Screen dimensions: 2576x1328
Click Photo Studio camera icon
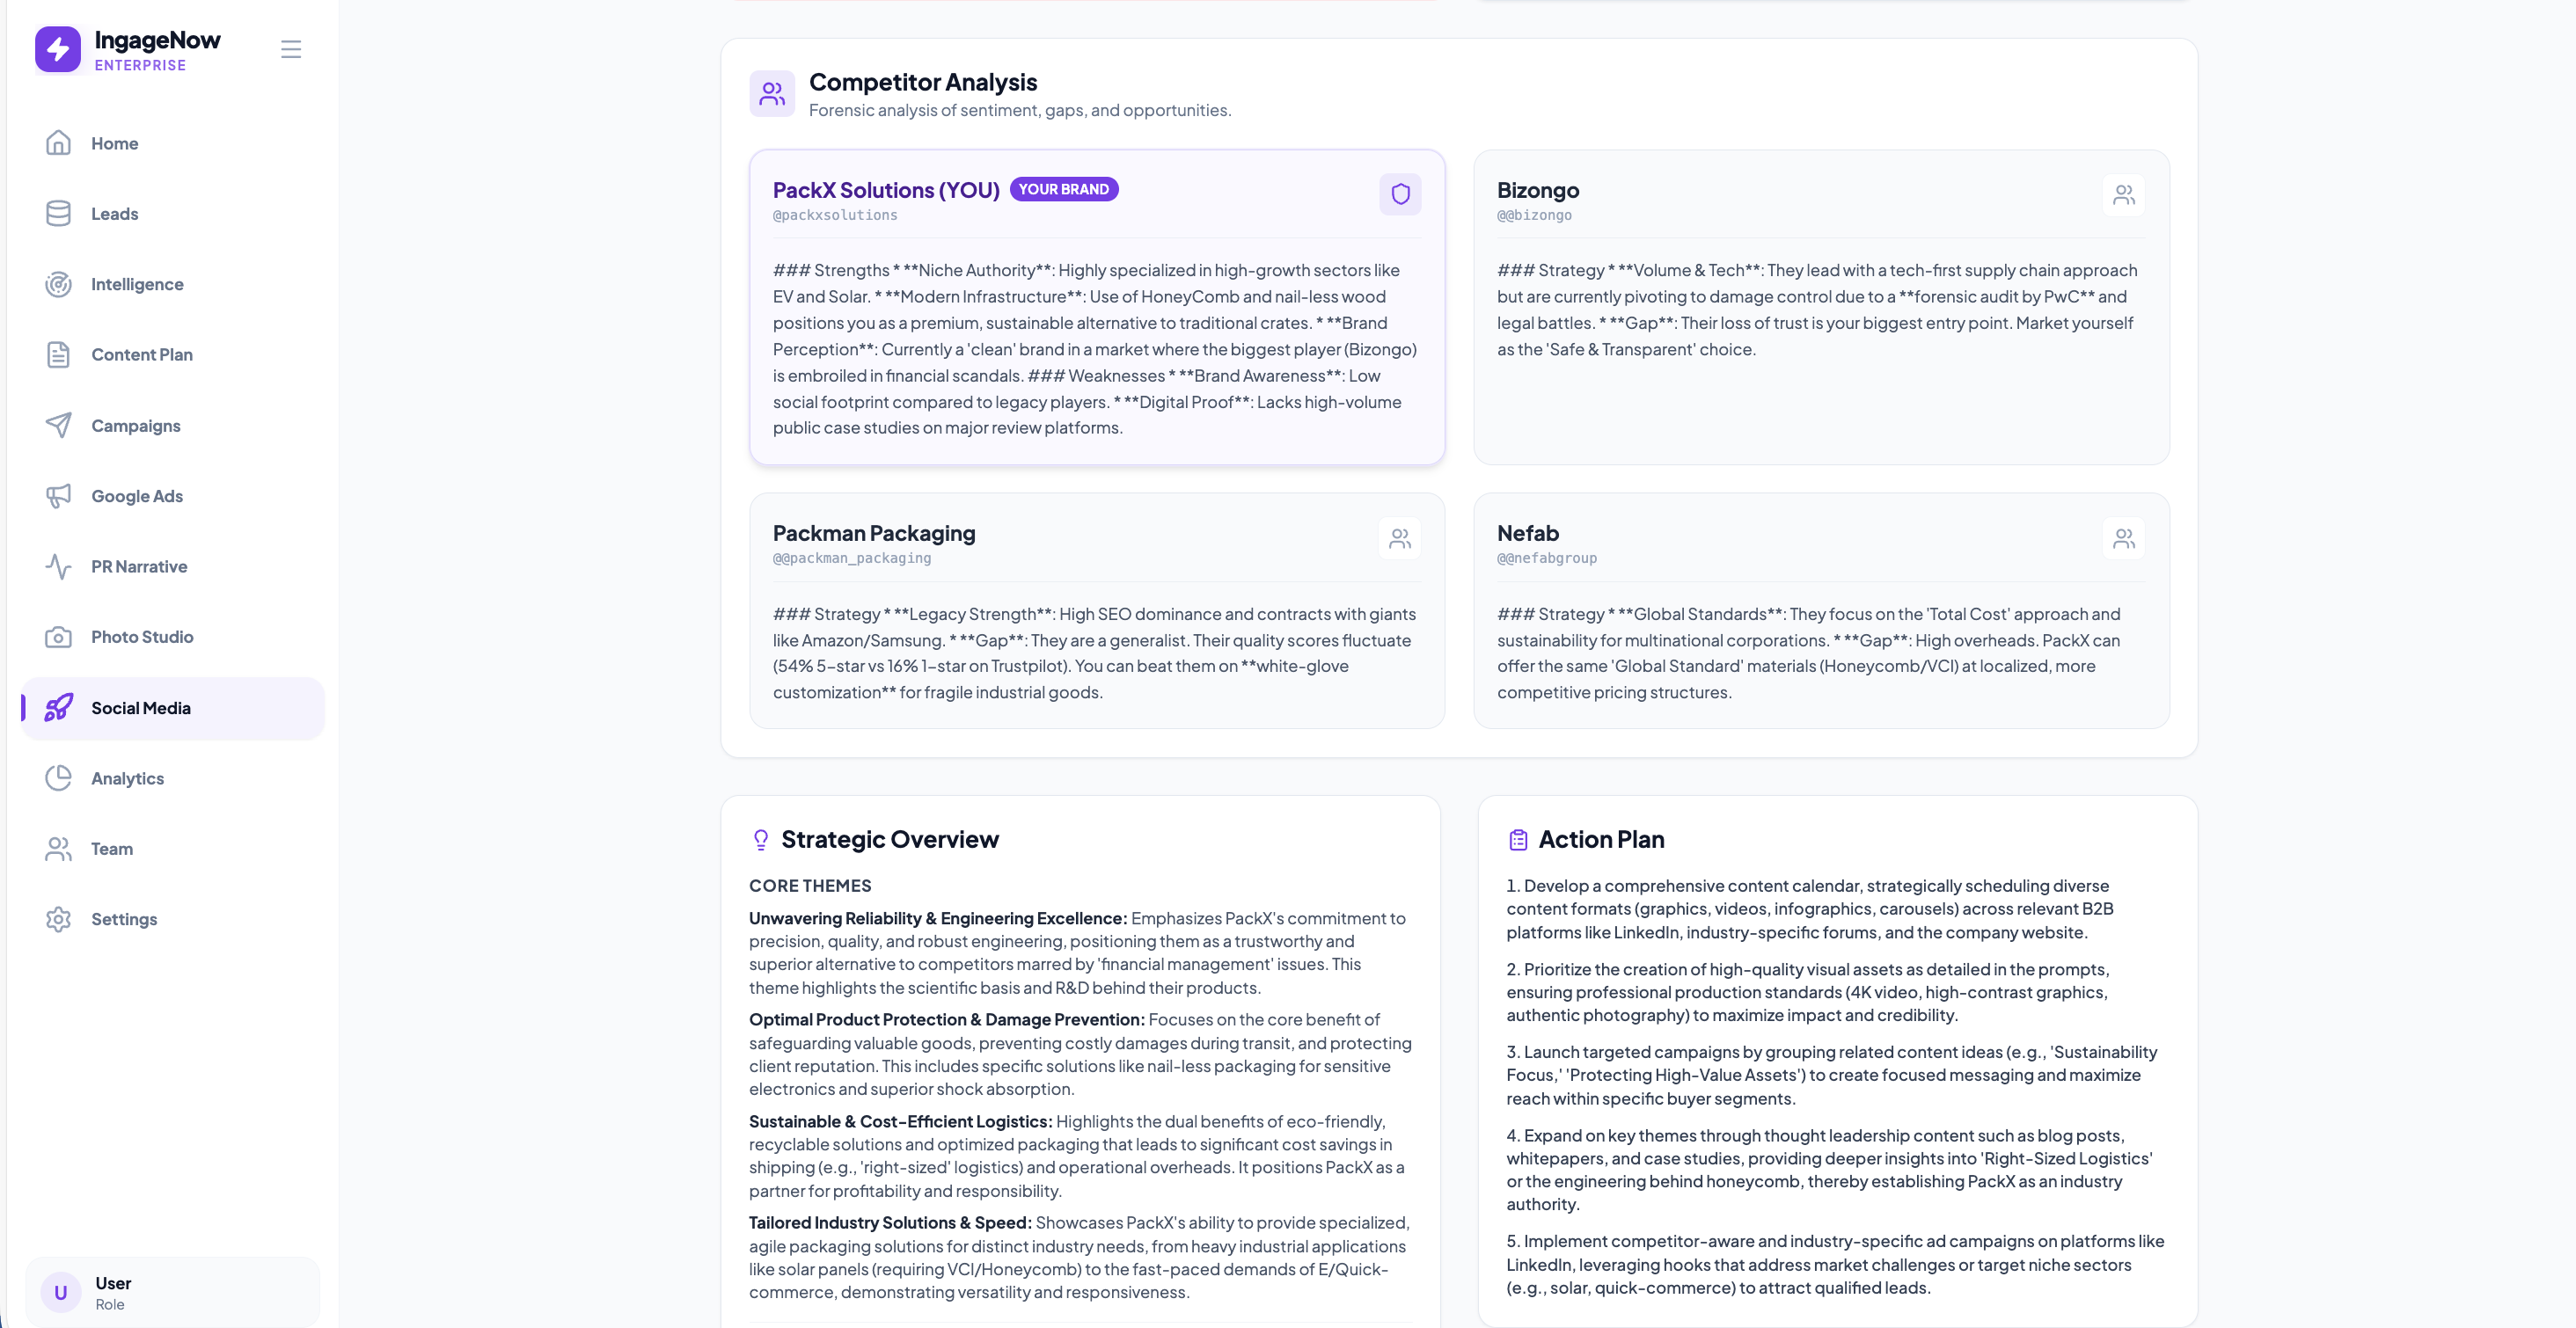(x=59, y=637)
